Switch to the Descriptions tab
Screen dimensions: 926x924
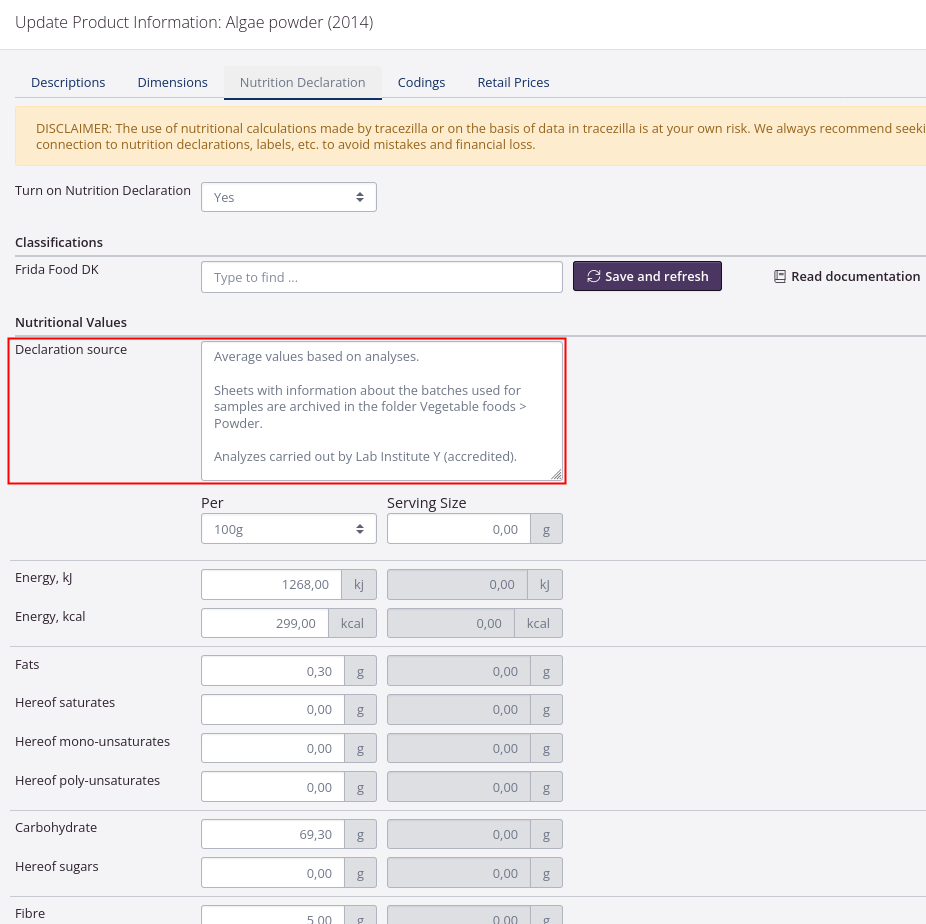tap(68, 82)
